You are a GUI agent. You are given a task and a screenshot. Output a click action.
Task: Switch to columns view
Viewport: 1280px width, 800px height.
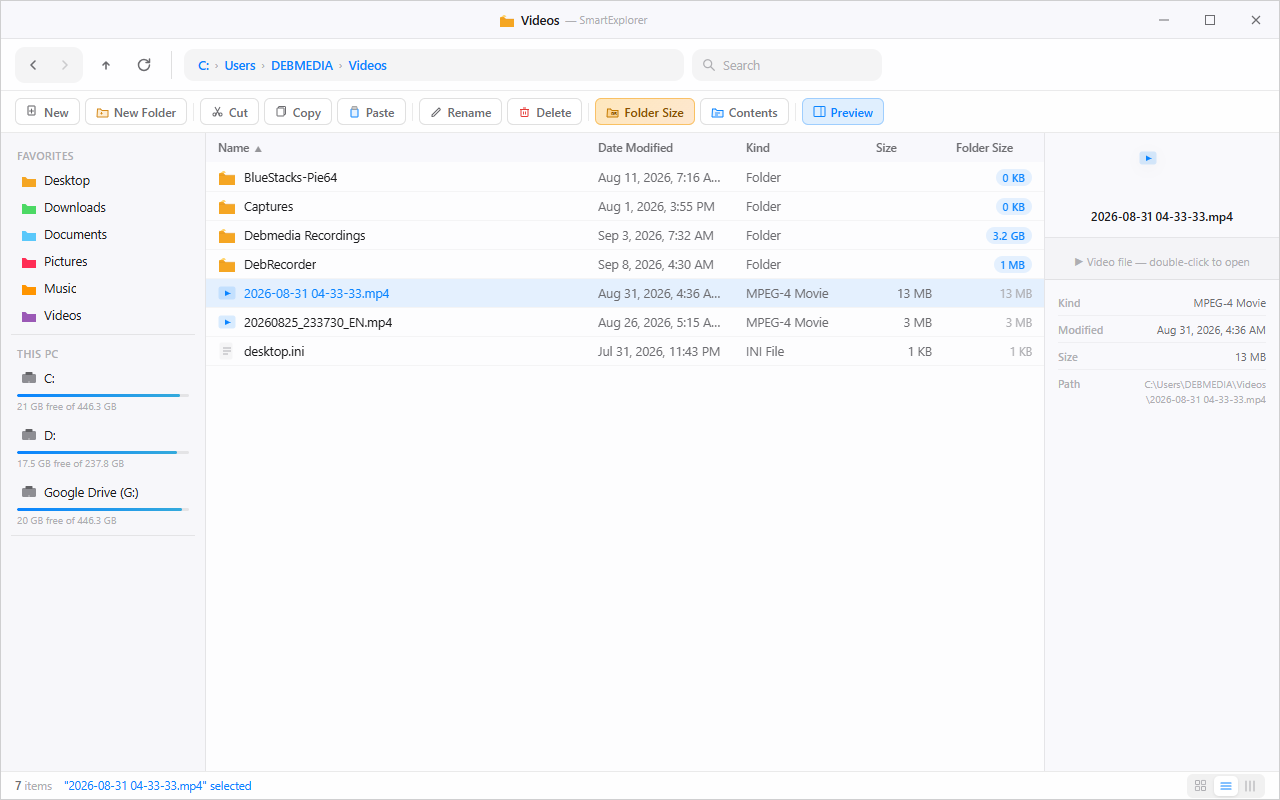[x=1250, y=786]
